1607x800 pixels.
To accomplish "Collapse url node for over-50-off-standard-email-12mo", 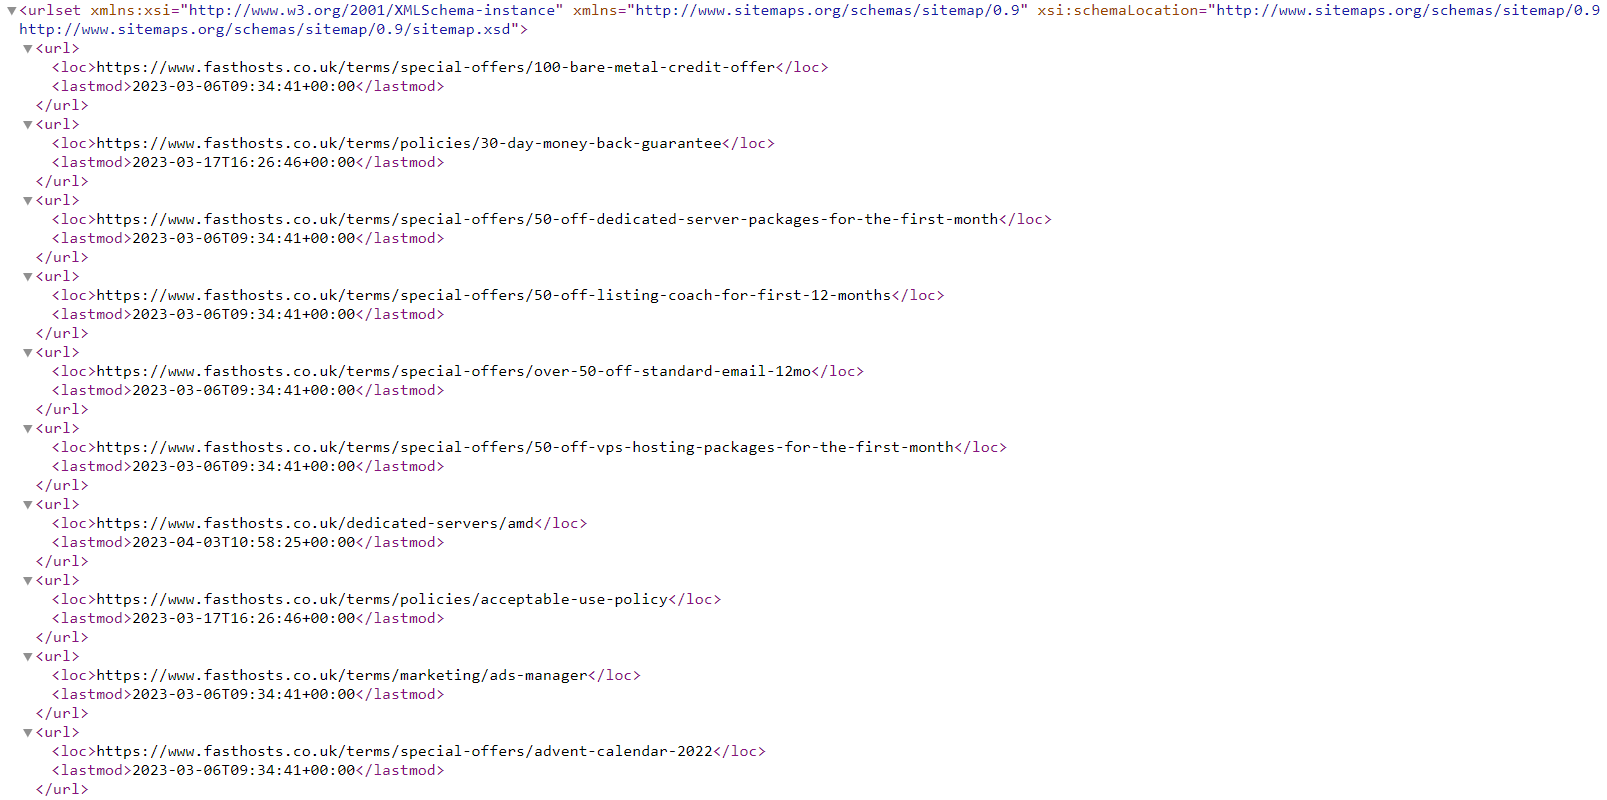I will click(x=28, y=353).
